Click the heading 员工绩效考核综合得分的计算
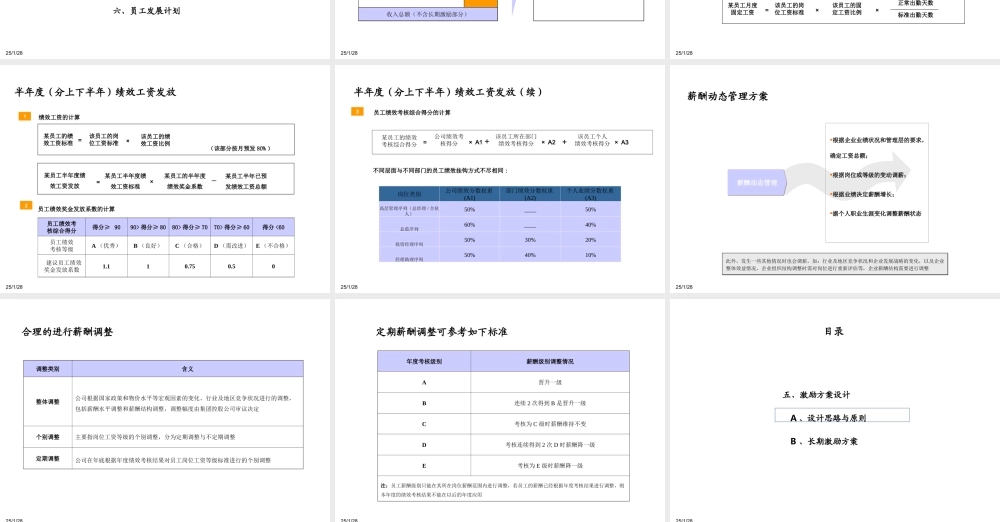The image size is (1000, 522). (x=412, y=112)
